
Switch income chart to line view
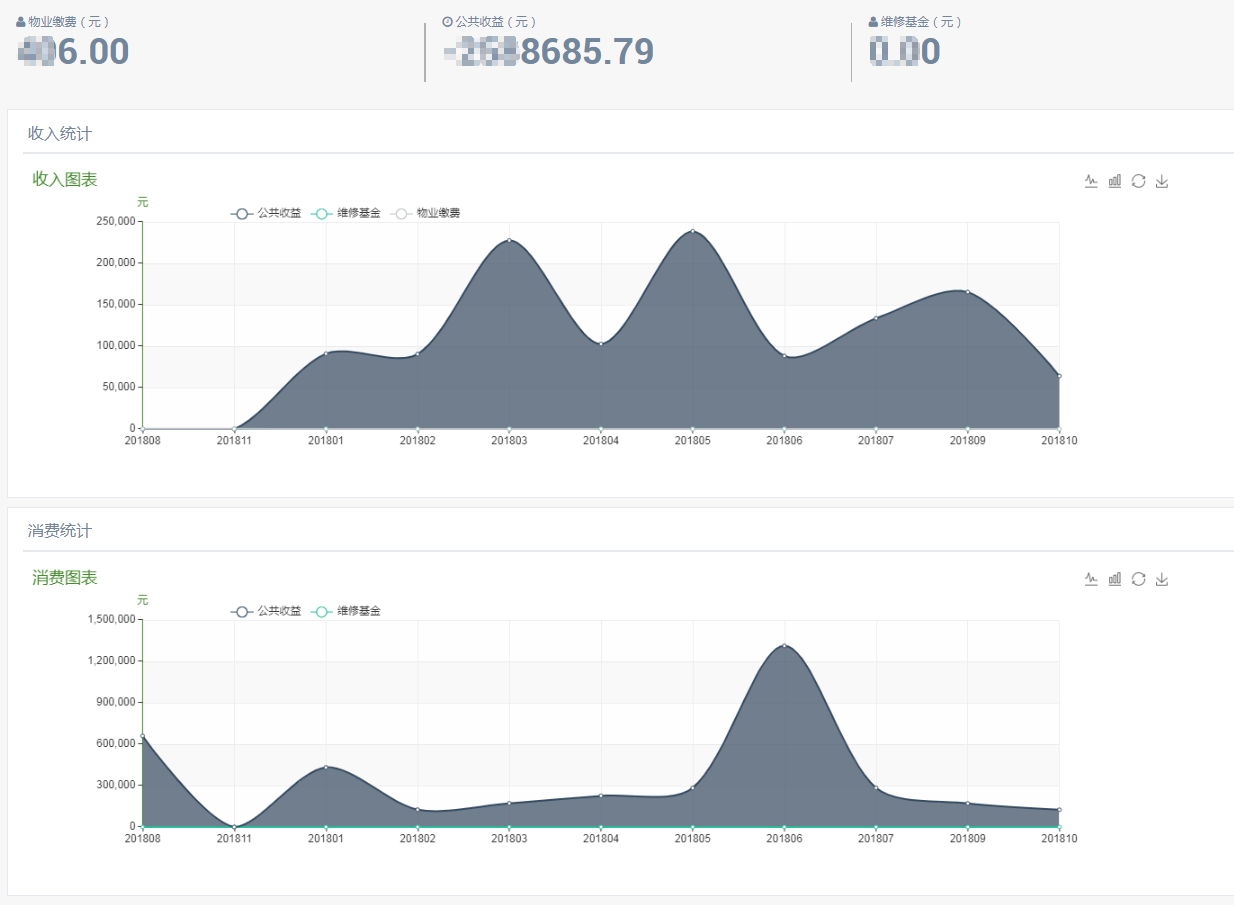(1091, 181)
